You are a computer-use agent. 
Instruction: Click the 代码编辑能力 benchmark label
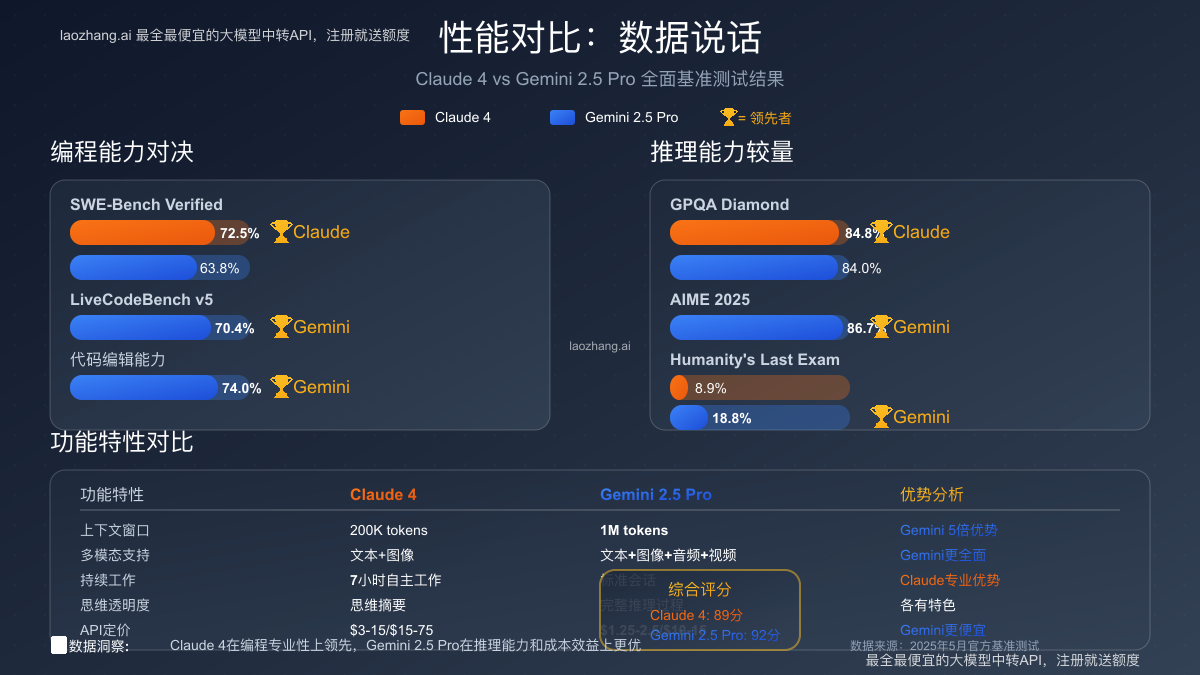pos(118,360)
